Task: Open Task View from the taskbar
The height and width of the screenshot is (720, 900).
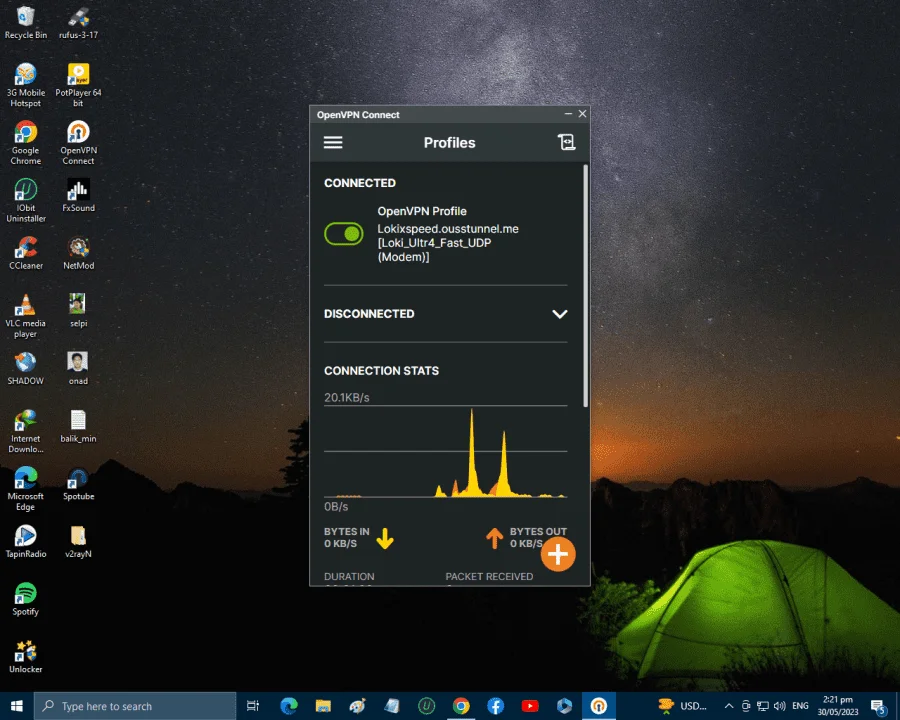Action: click(253, 706)
